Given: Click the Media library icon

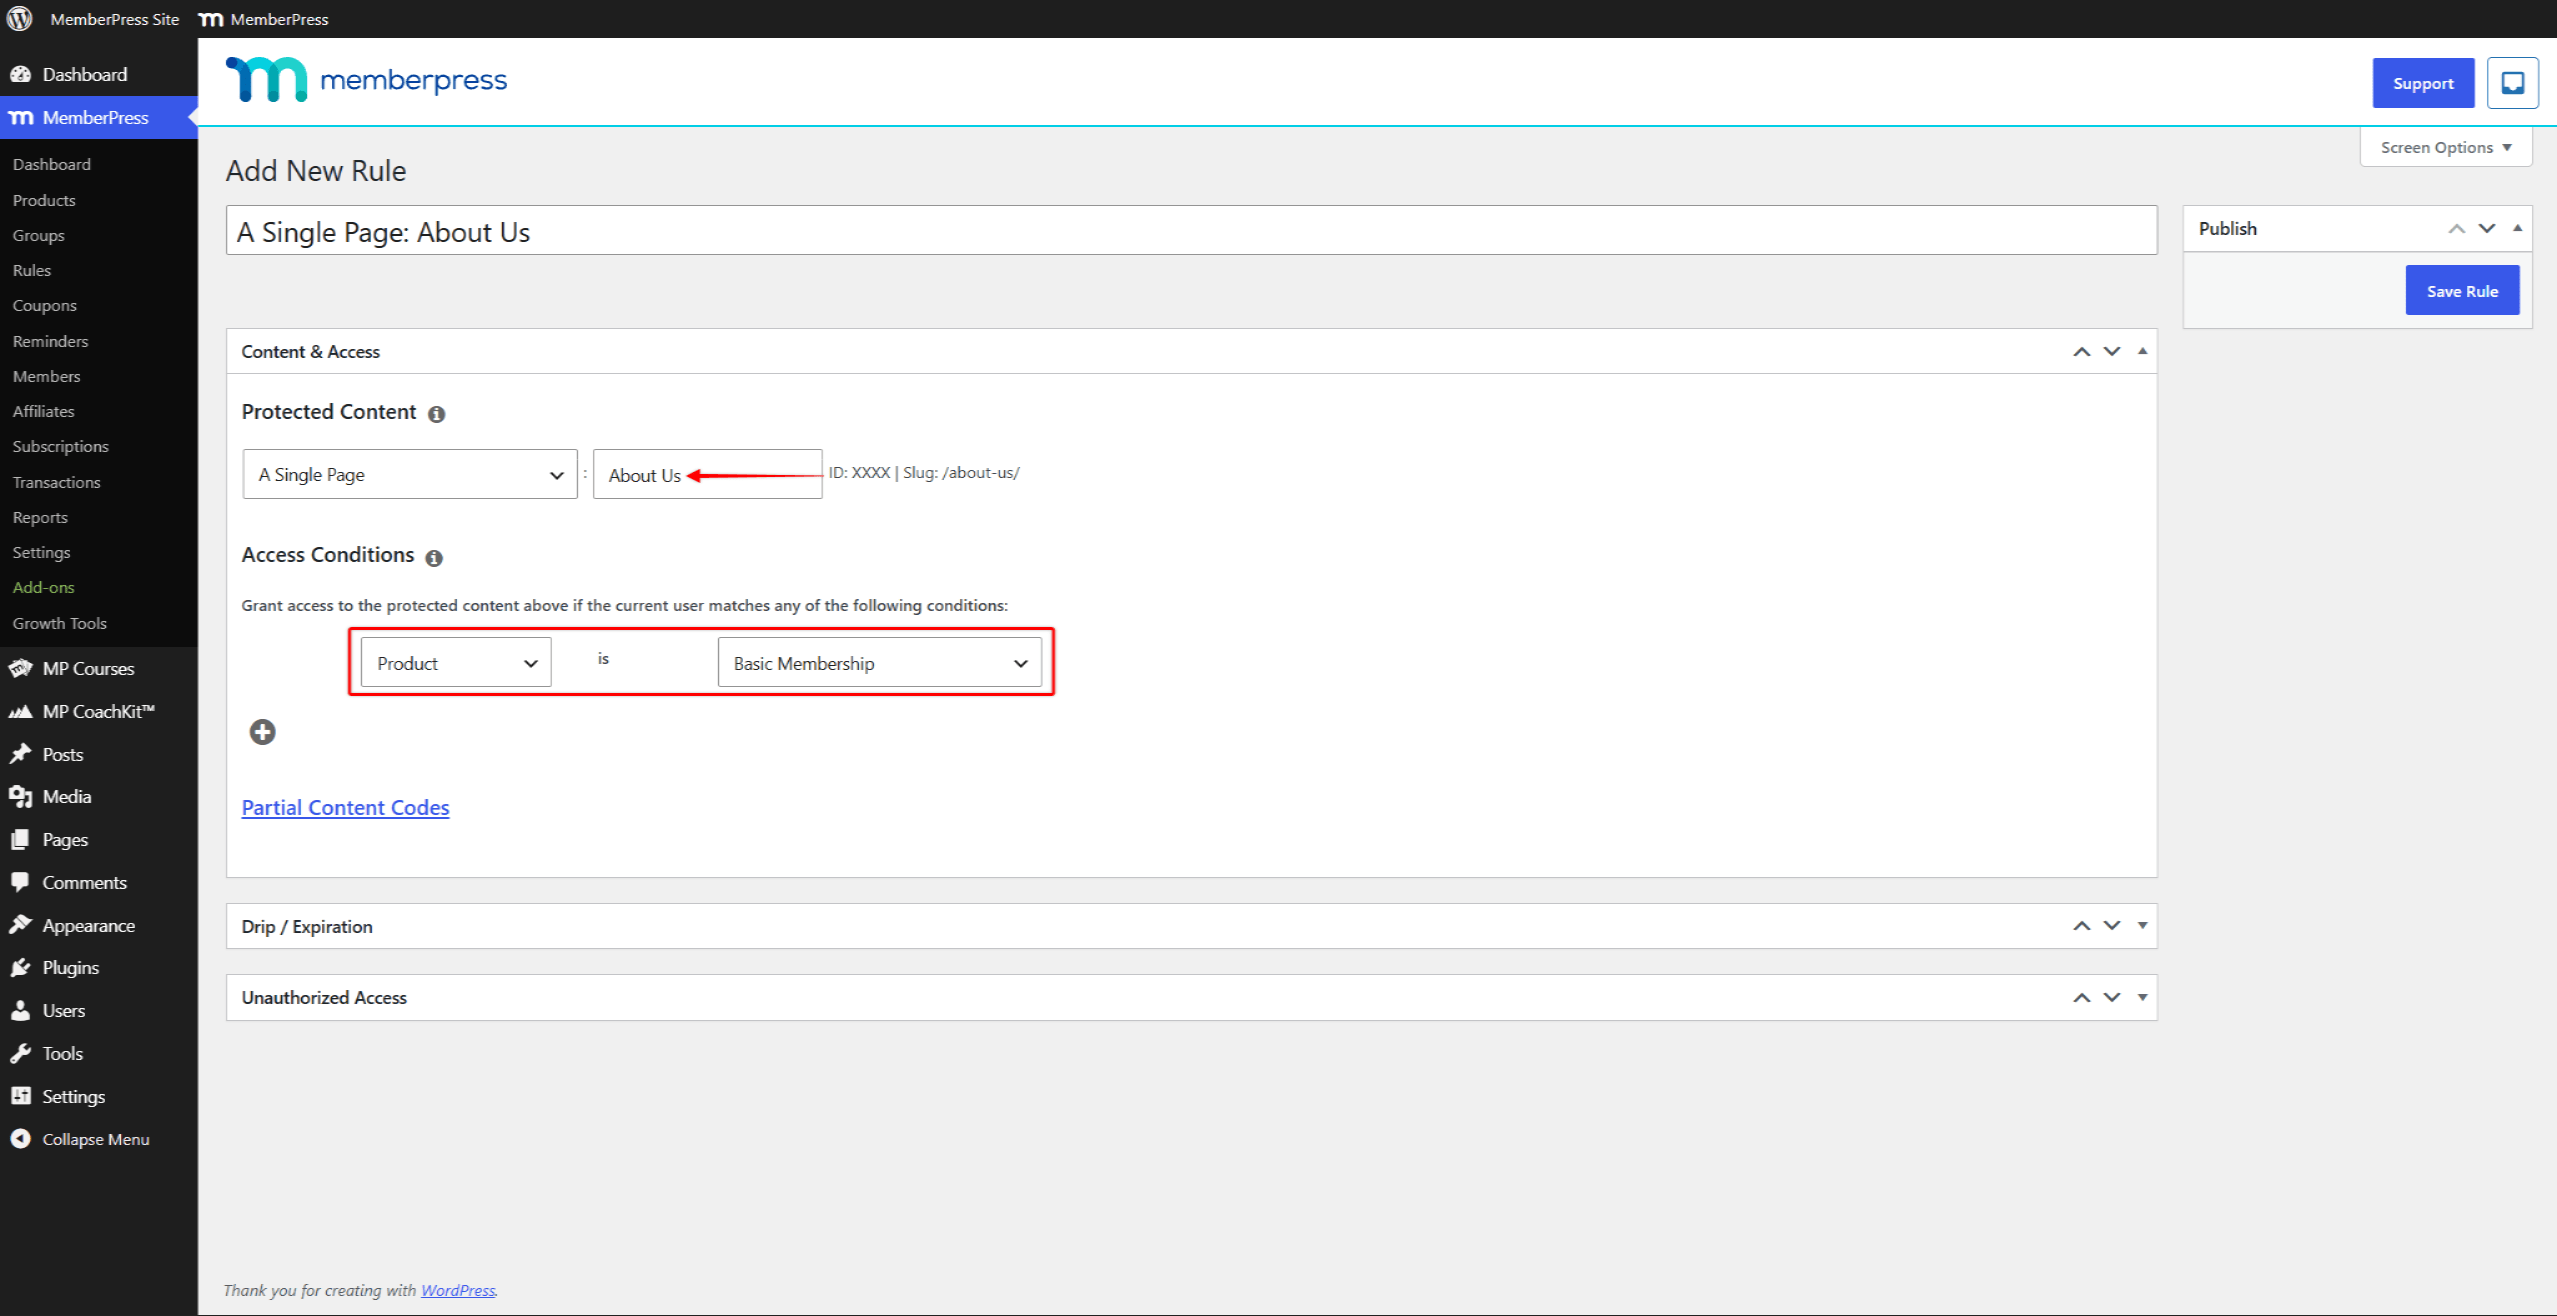Looking at the screenshot, I should coord(20,797).
